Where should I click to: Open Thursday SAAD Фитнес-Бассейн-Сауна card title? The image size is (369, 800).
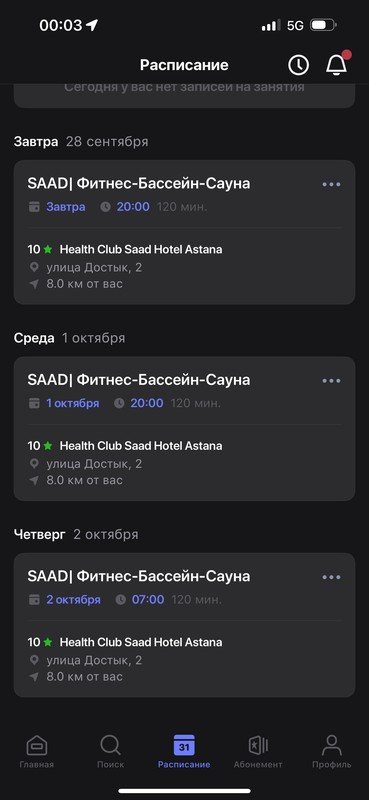tap(139, 576)
